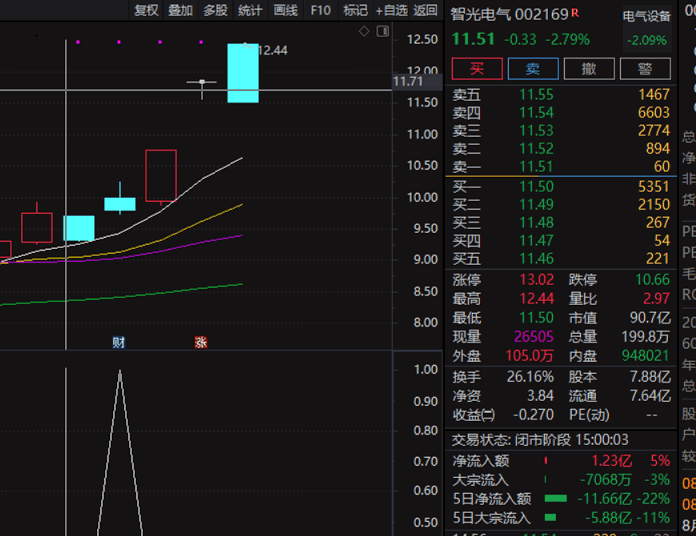The image size is (696, 536).
Task: Click the red R badge beside 002169
Action: tap(575, 13)
